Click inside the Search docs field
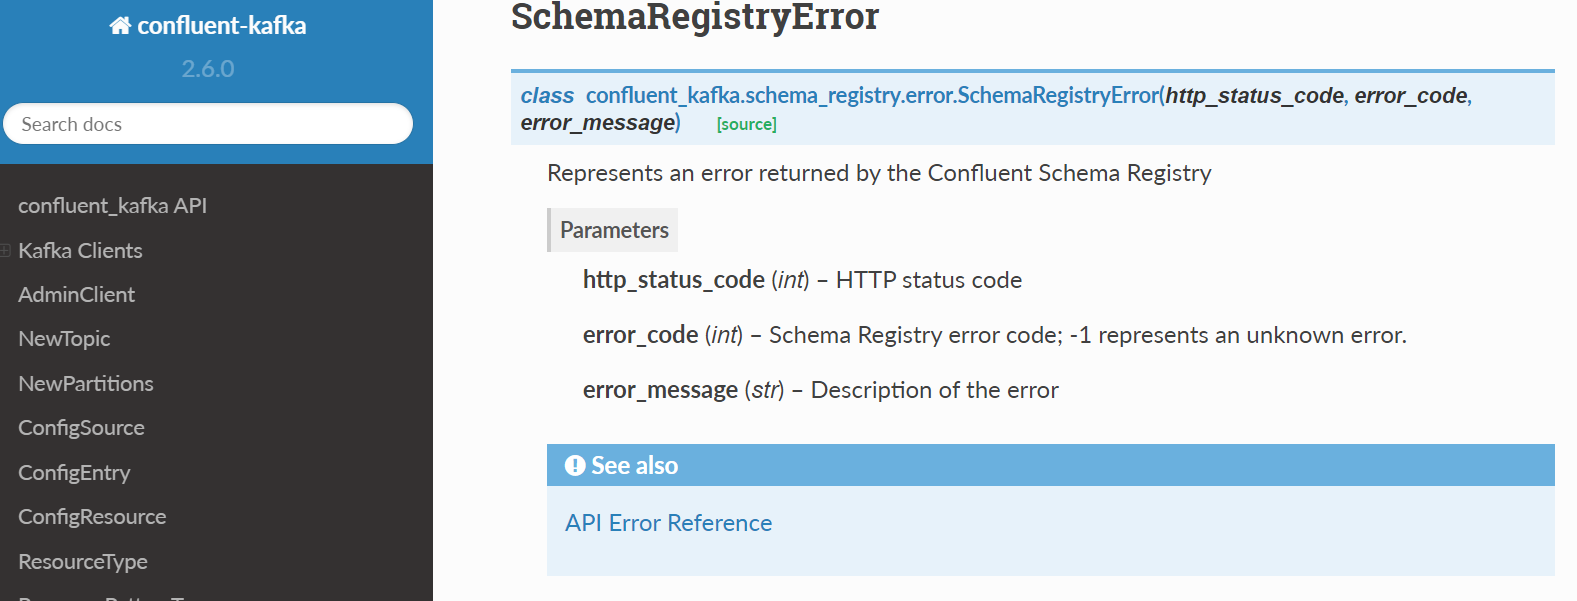This screenshot has height=601, width=1577. tap(207, 123)
